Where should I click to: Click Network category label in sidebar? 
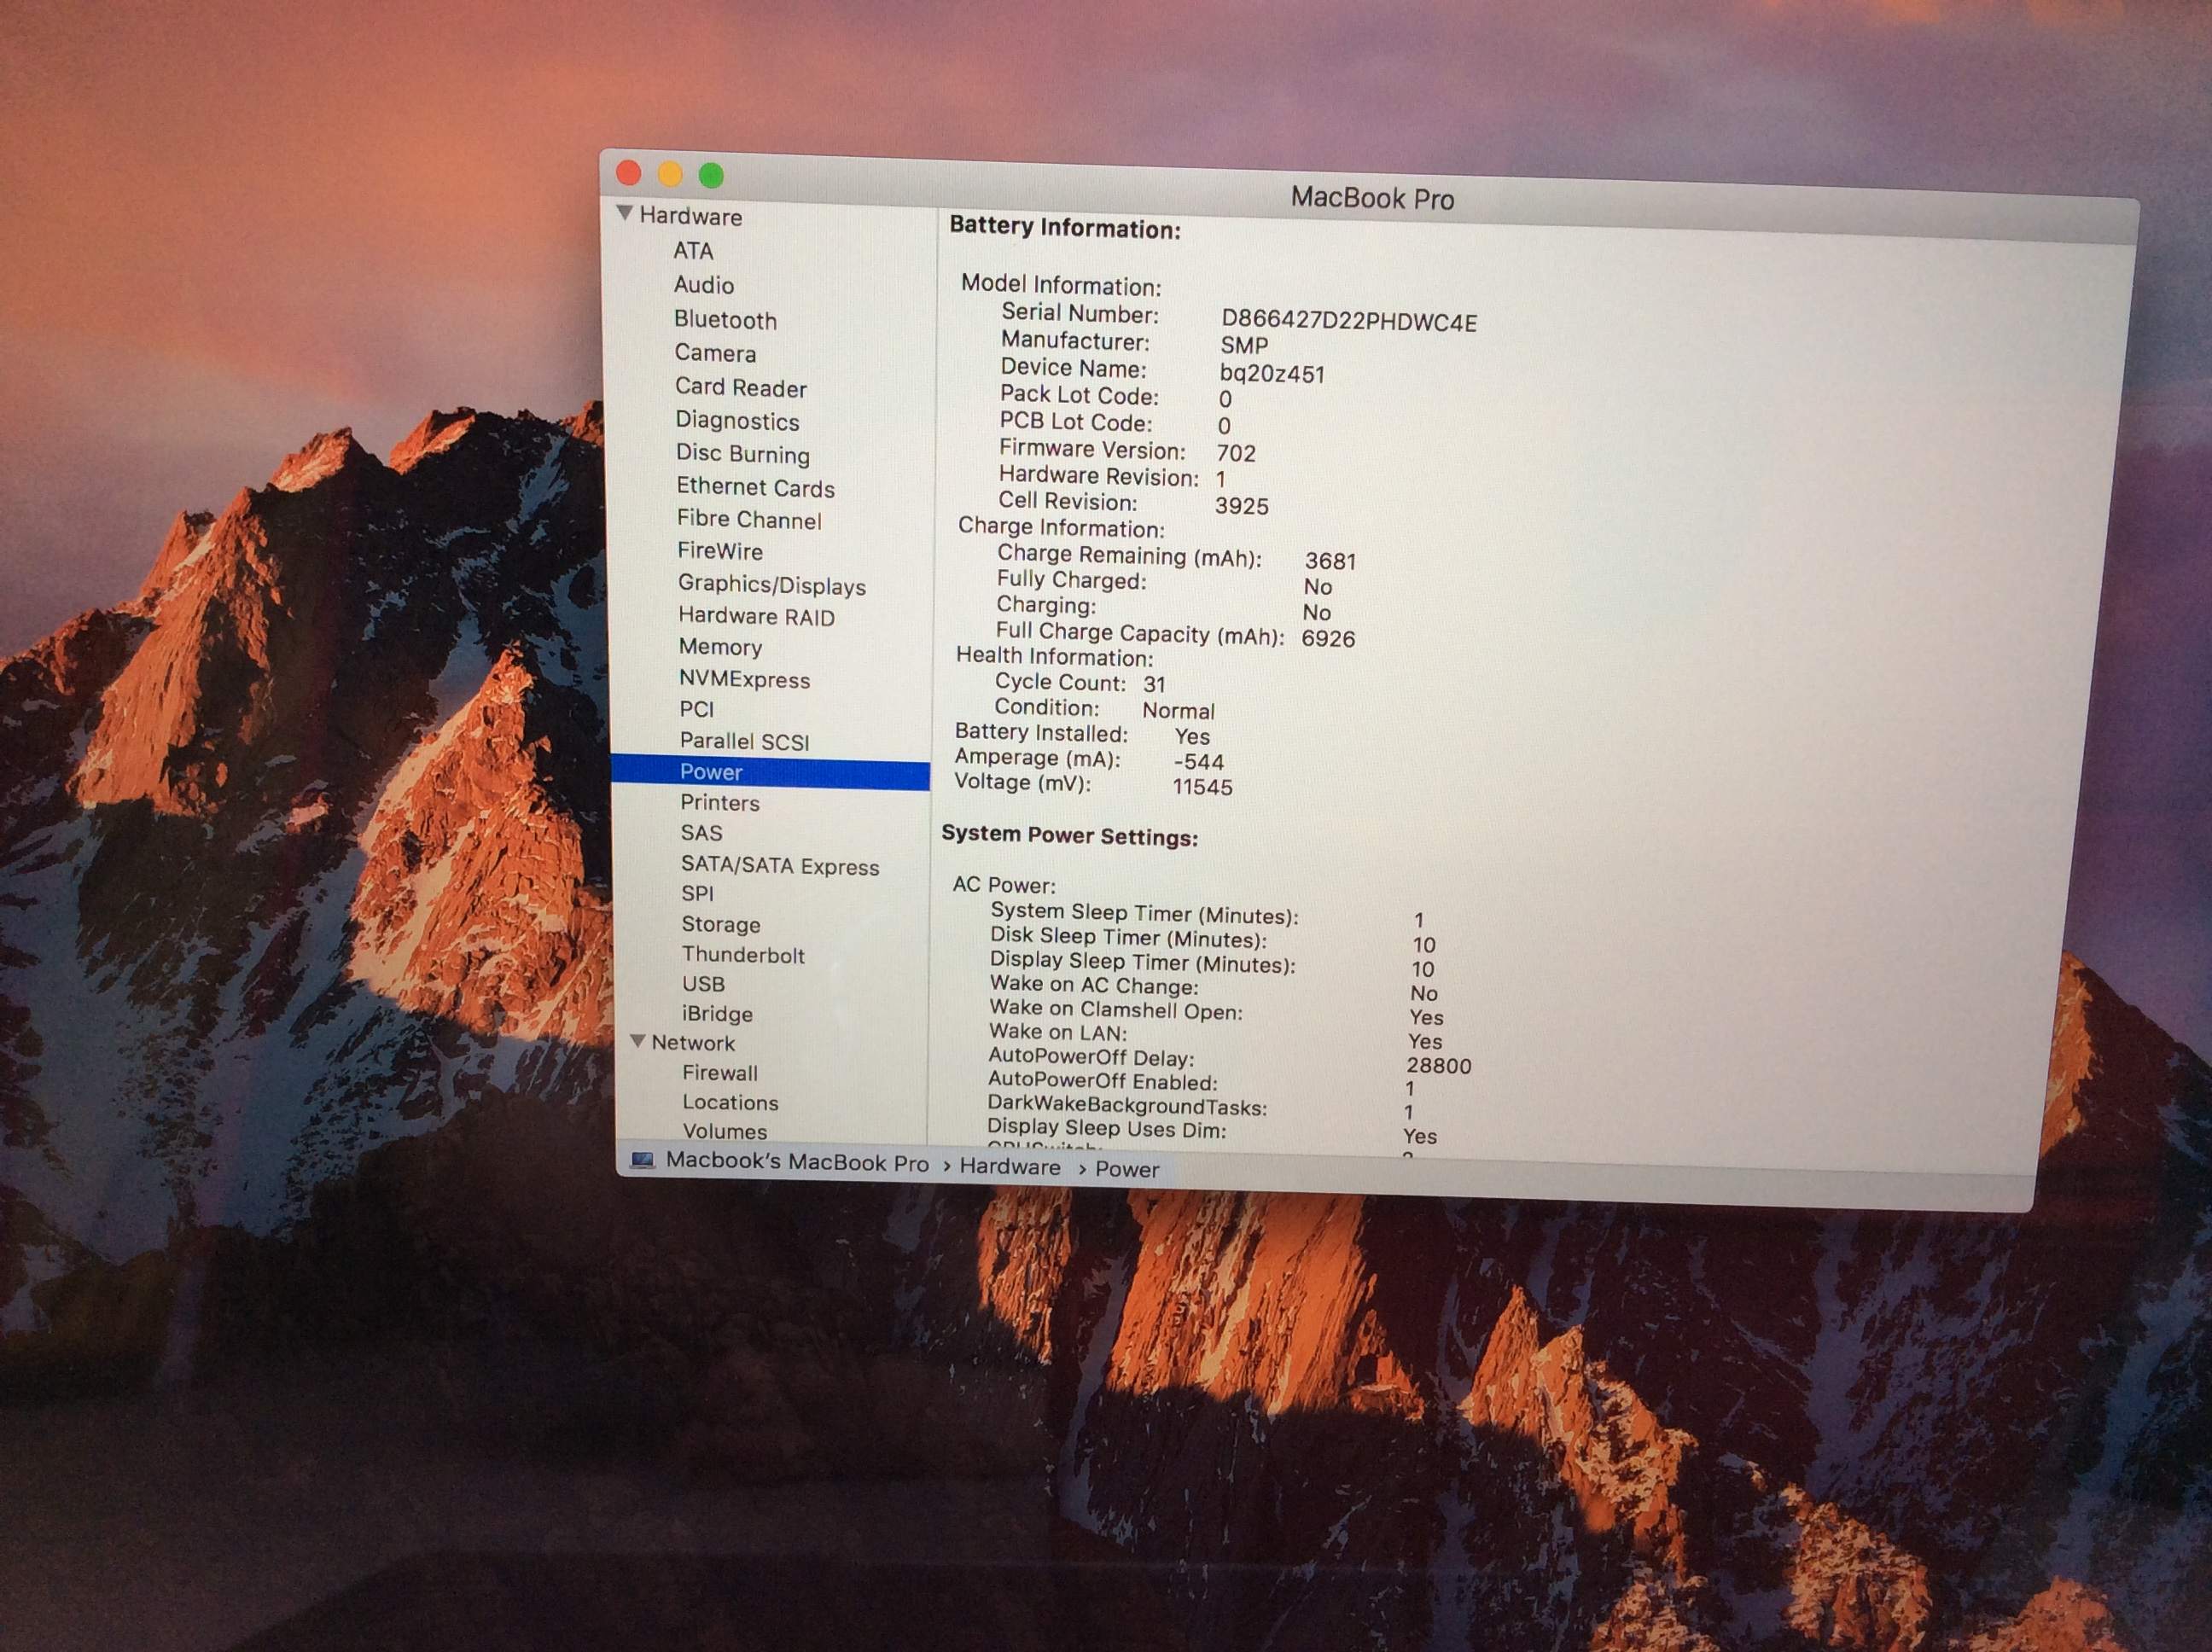tap(693, 1043)
